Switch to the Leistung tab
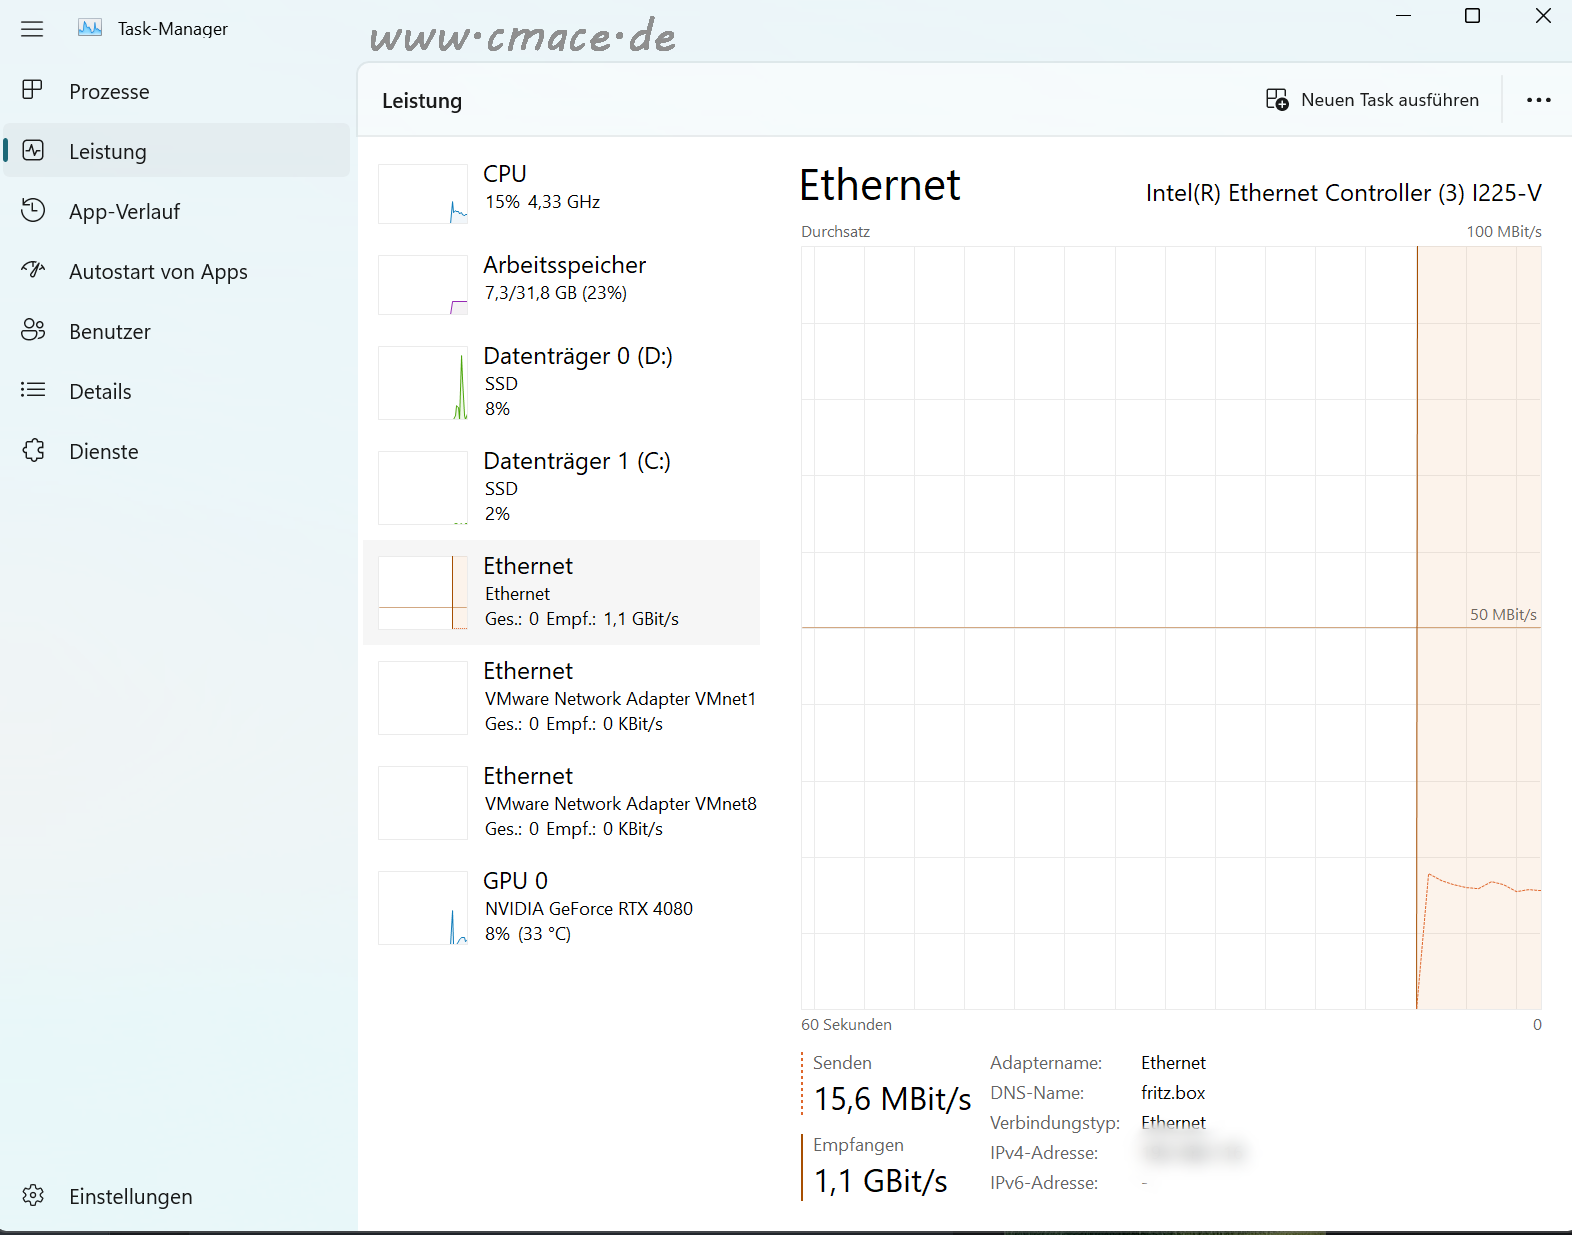The image size is (1572, 1235). pos(108,152)
